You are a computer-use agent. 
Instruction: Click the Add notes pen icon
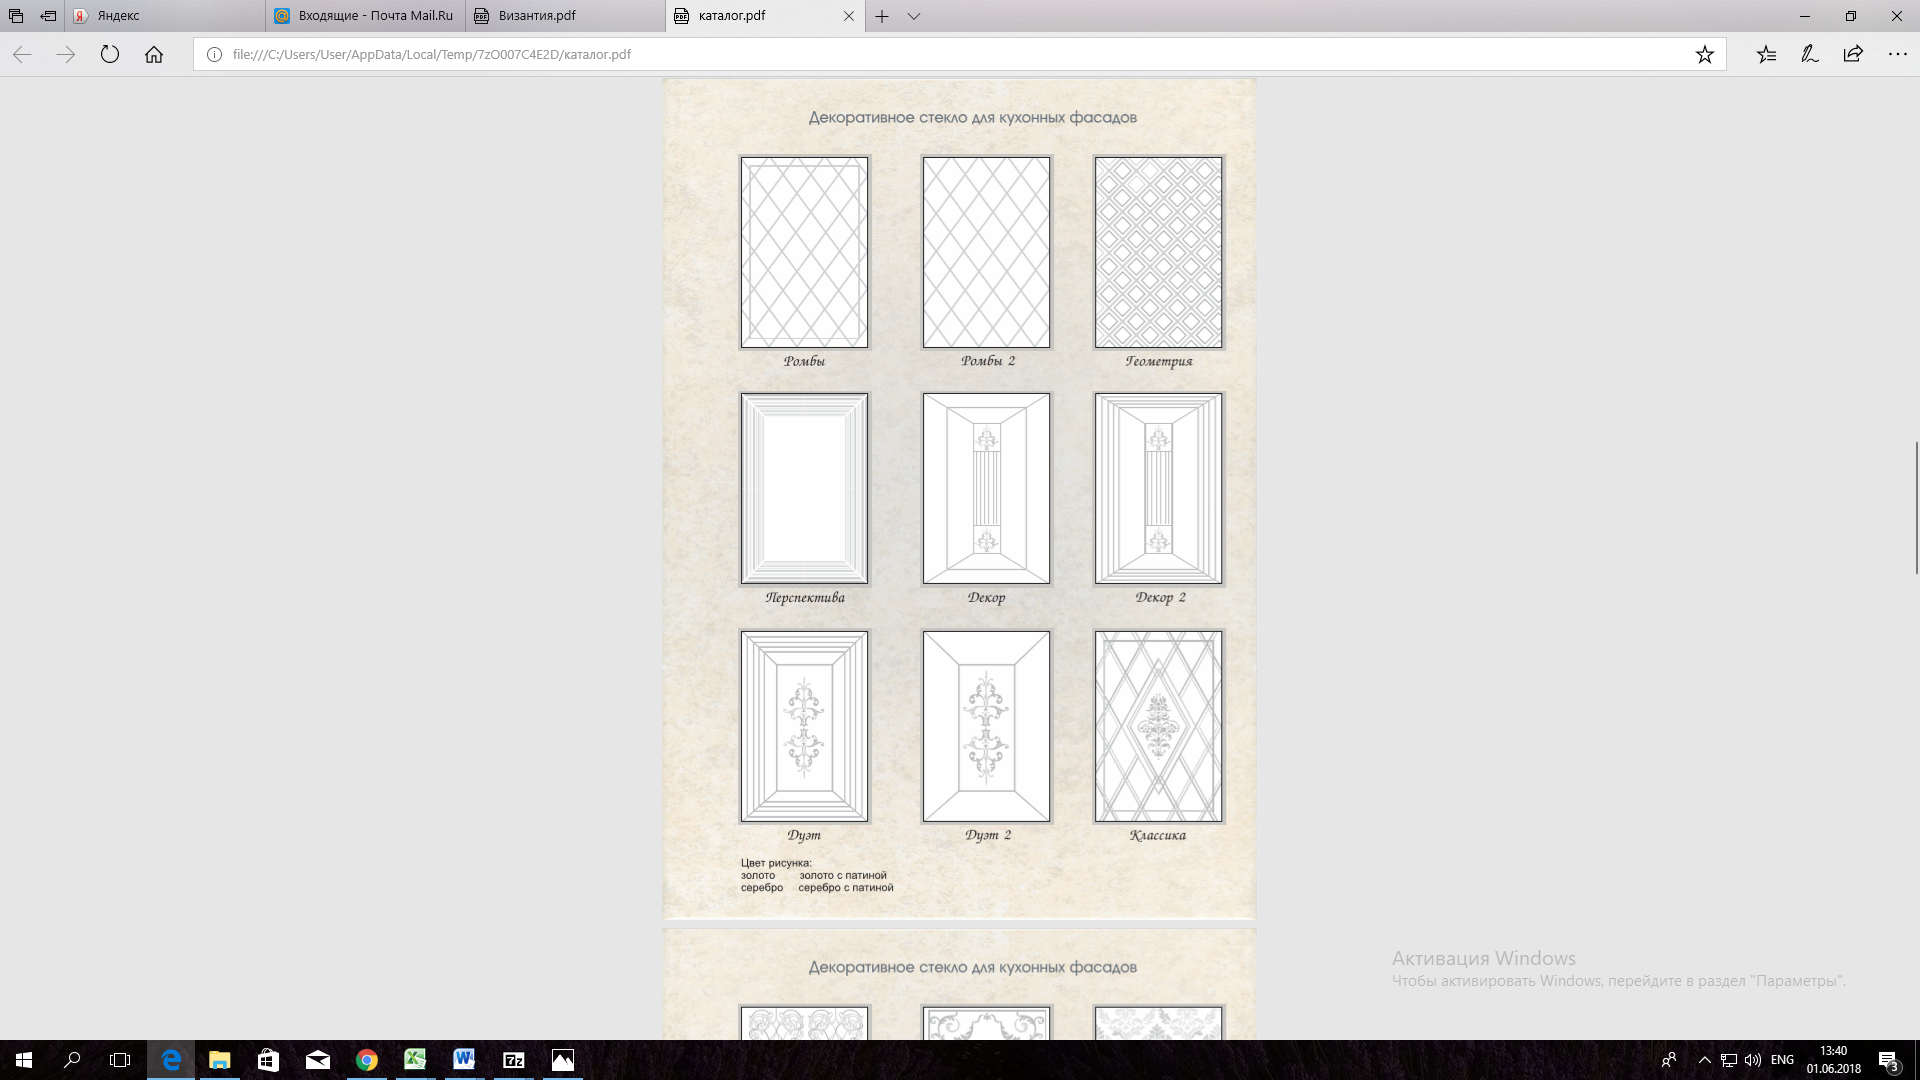(x=1810, y=55)
